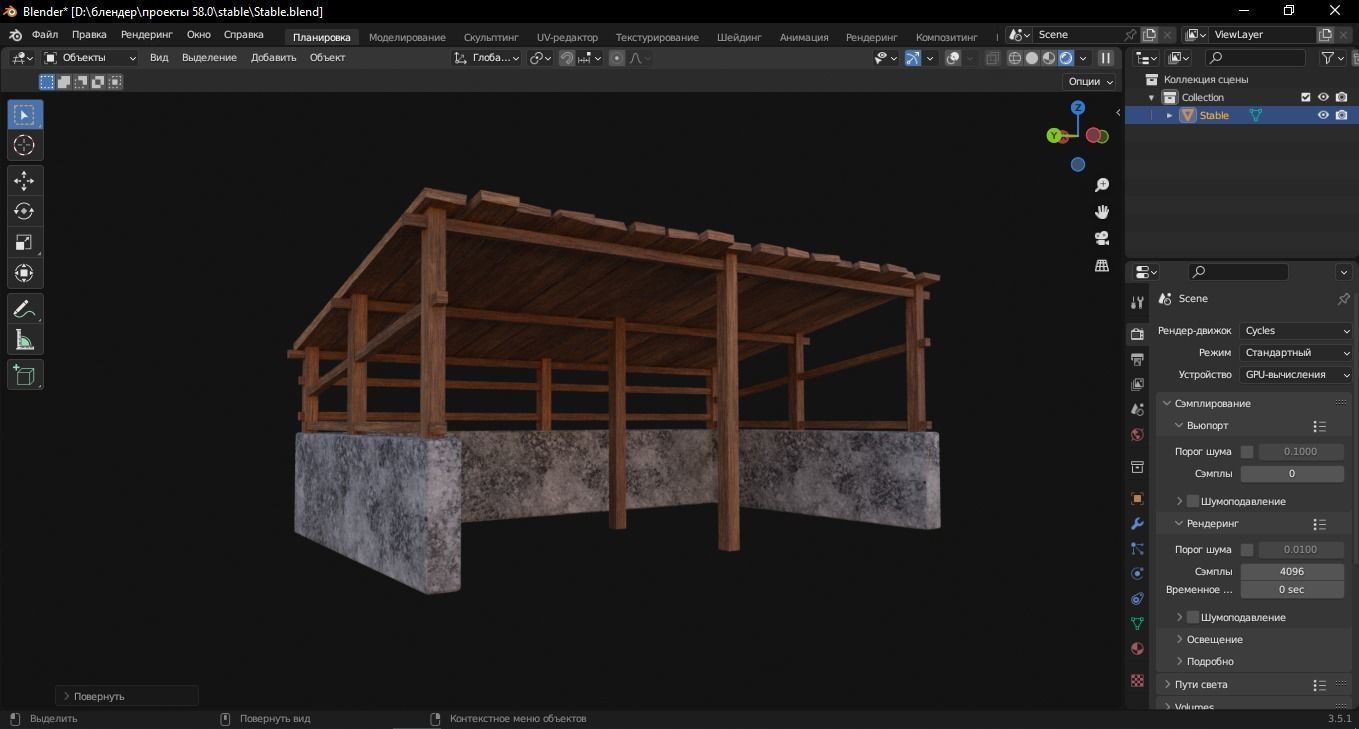The height and width of the screenshot is (729, 1359).
Task: Open Objects mode dropdown
Action: [90, 58]
